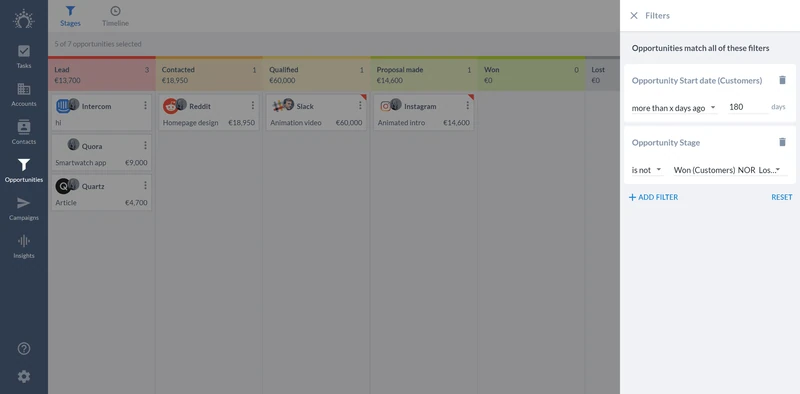Open the Reddit card options menu
The image size is (800, 394).
pyautogui.click(x=253, y=105)
